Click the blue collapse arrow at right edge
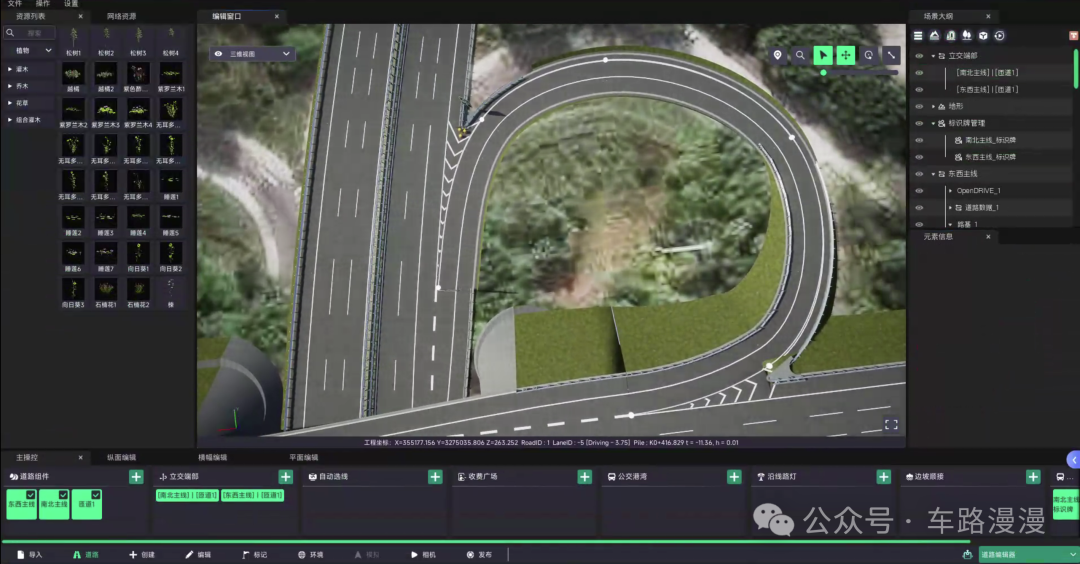The height and width of the screenshot is (564, 1080). point(1073,460)
